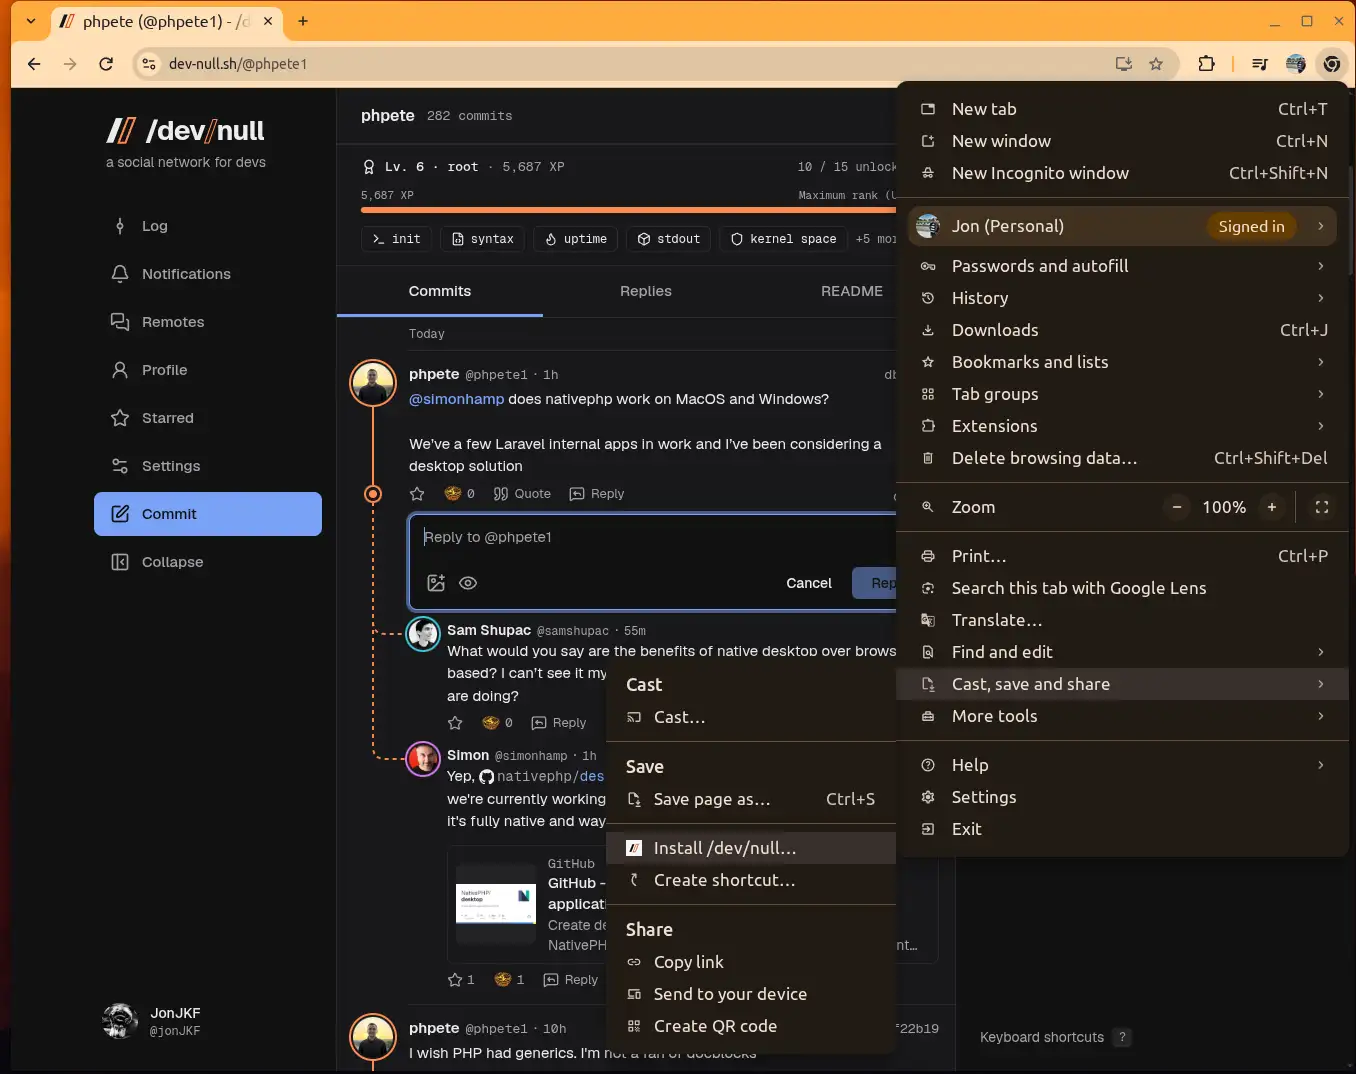Select Create QR code option

(x=751, y=1026)
